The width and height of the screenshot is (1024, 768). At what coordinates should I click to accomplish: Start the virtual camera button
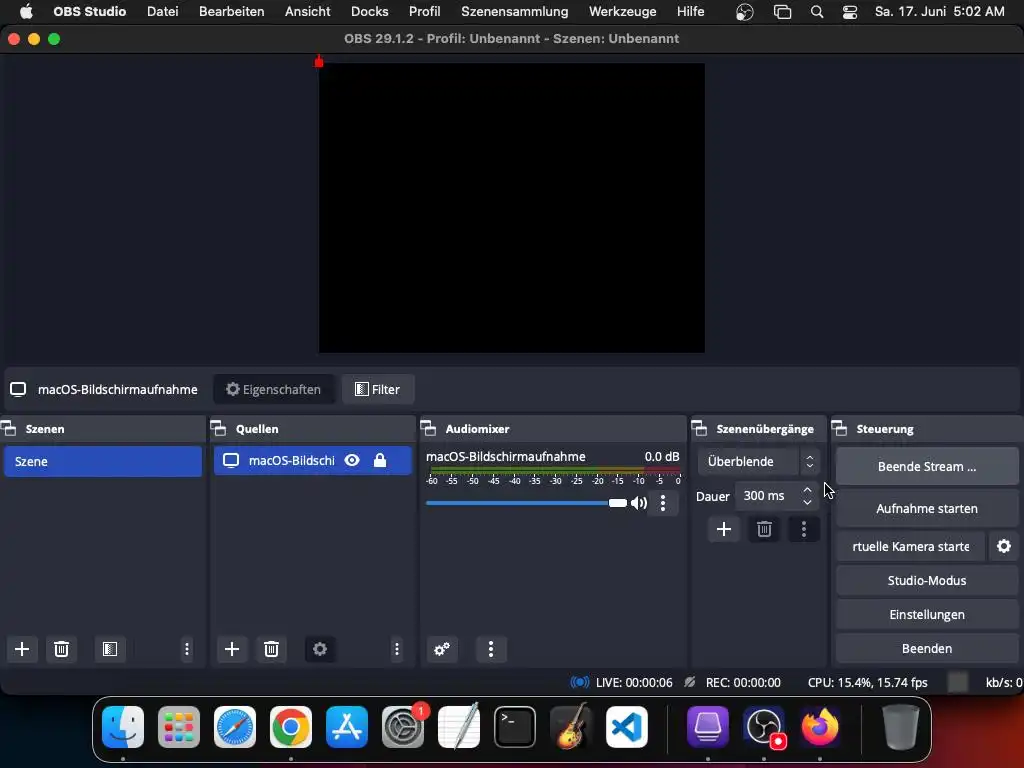coord(910,546)
